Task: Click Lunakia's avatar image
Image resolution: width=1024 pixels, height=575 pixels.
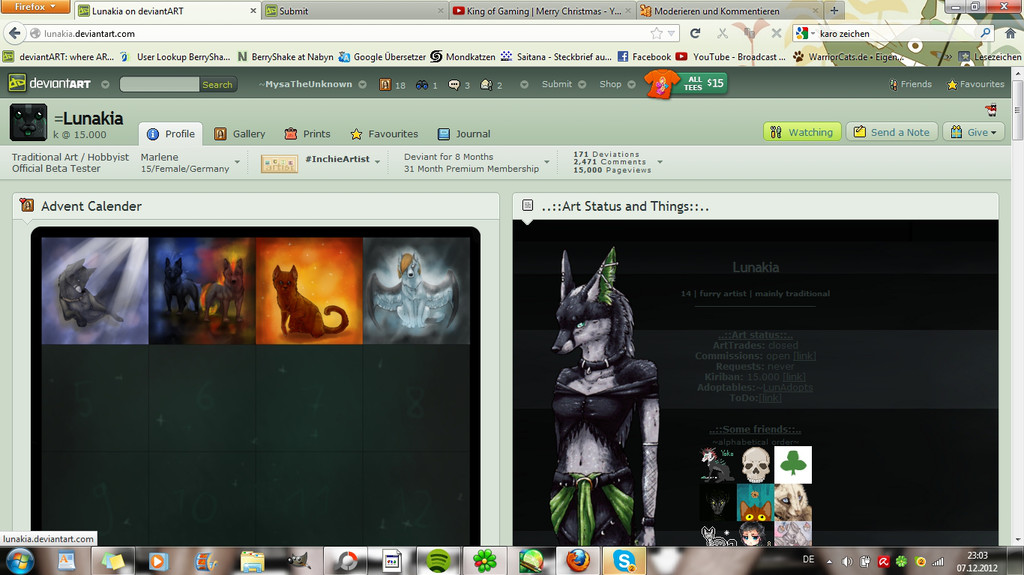Action: pyautogui.click(x=28, y=122)
